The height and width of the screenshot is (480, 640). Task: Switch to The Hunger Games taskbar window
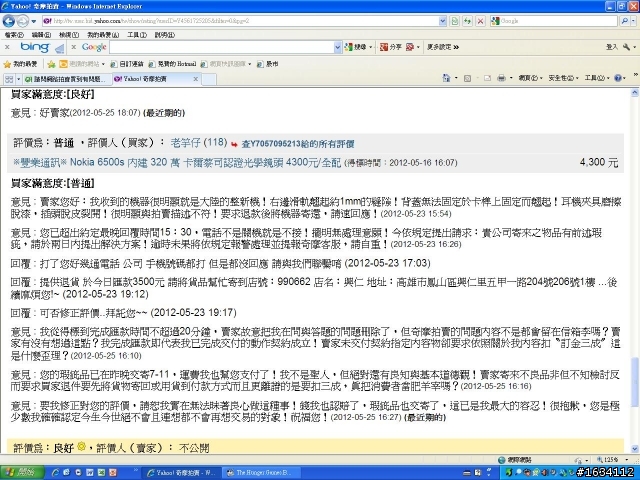tap(262, 473)
